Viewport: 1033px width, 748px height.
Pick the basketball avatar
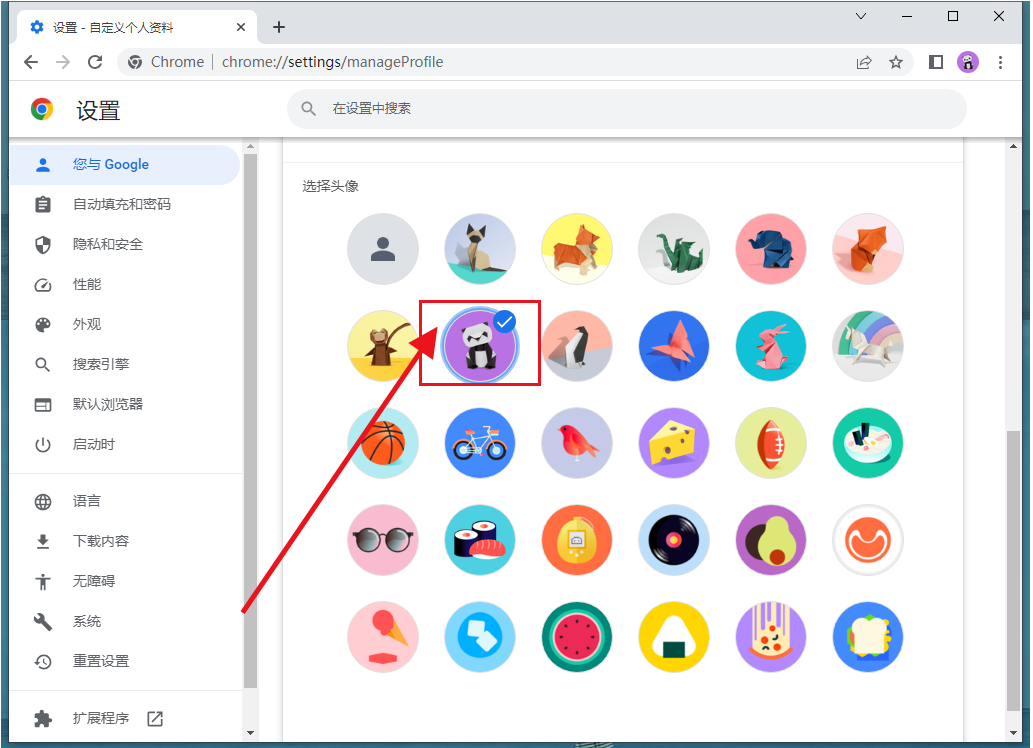click(x=383, y=443)
